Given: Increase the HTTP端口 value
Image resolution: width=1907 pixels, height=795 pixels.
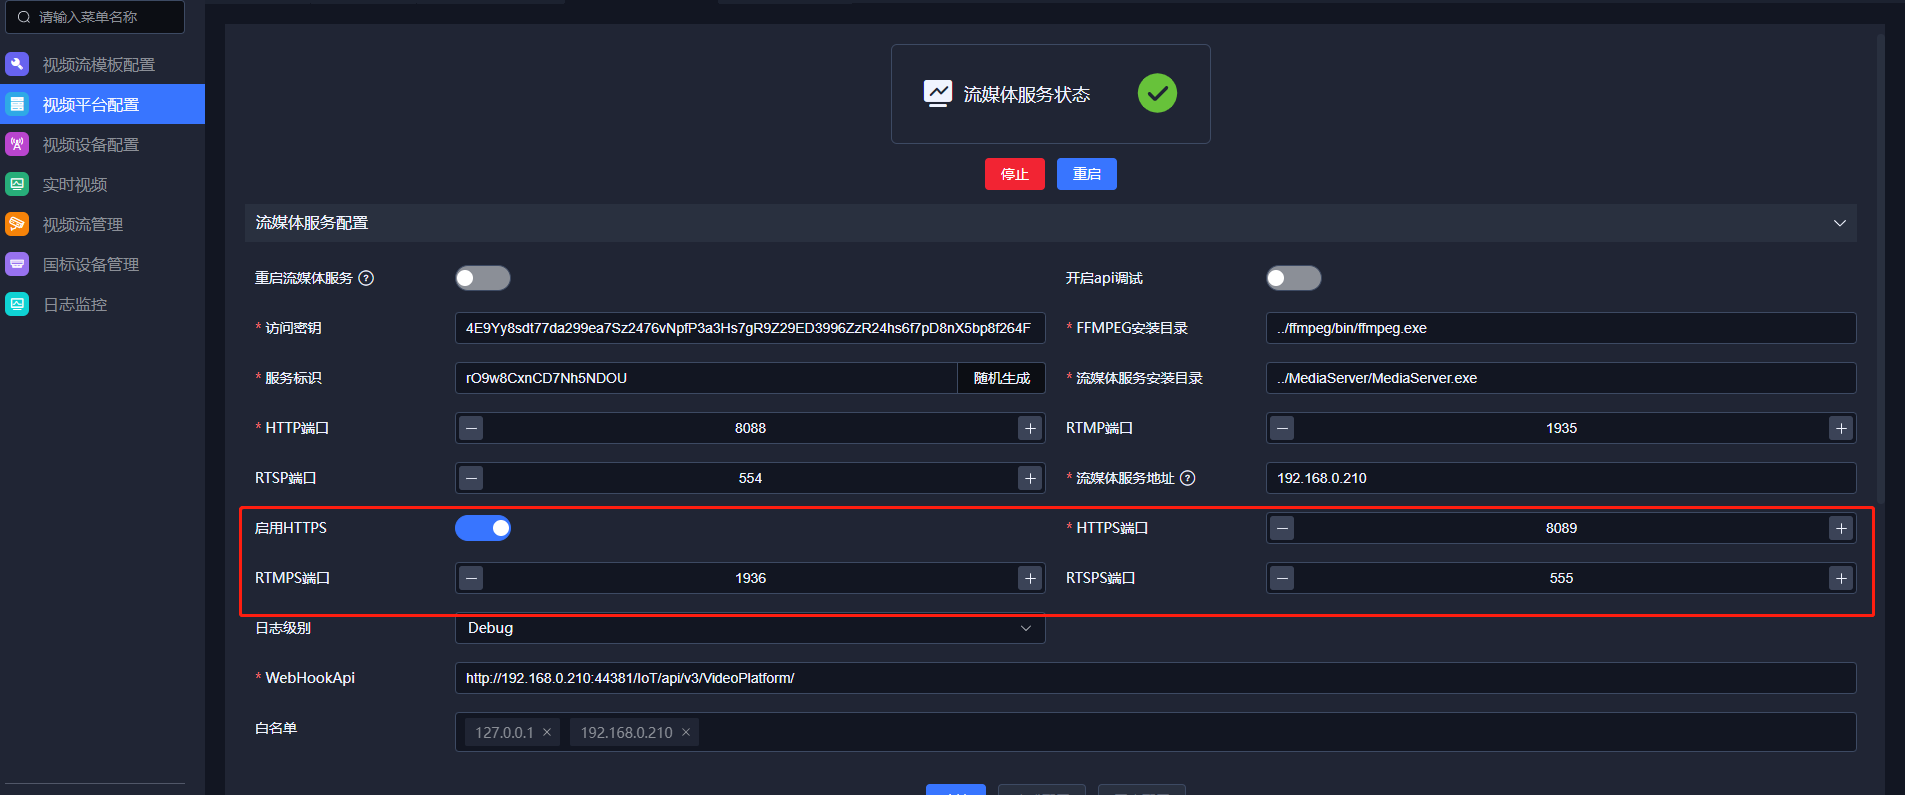Looking at the screenshot, I should 1030,428.
